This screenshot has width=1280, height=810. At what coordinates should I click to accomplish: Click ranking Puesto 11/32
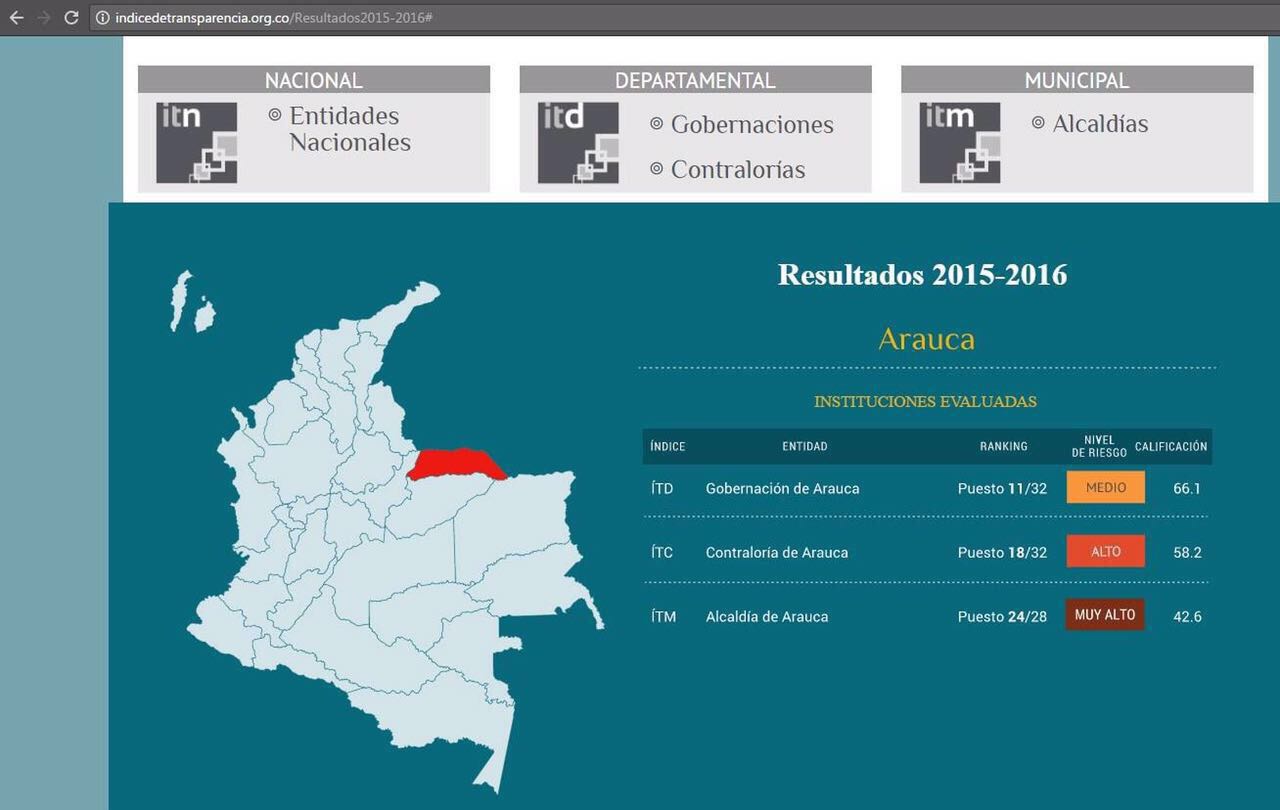pos(1002,489)
